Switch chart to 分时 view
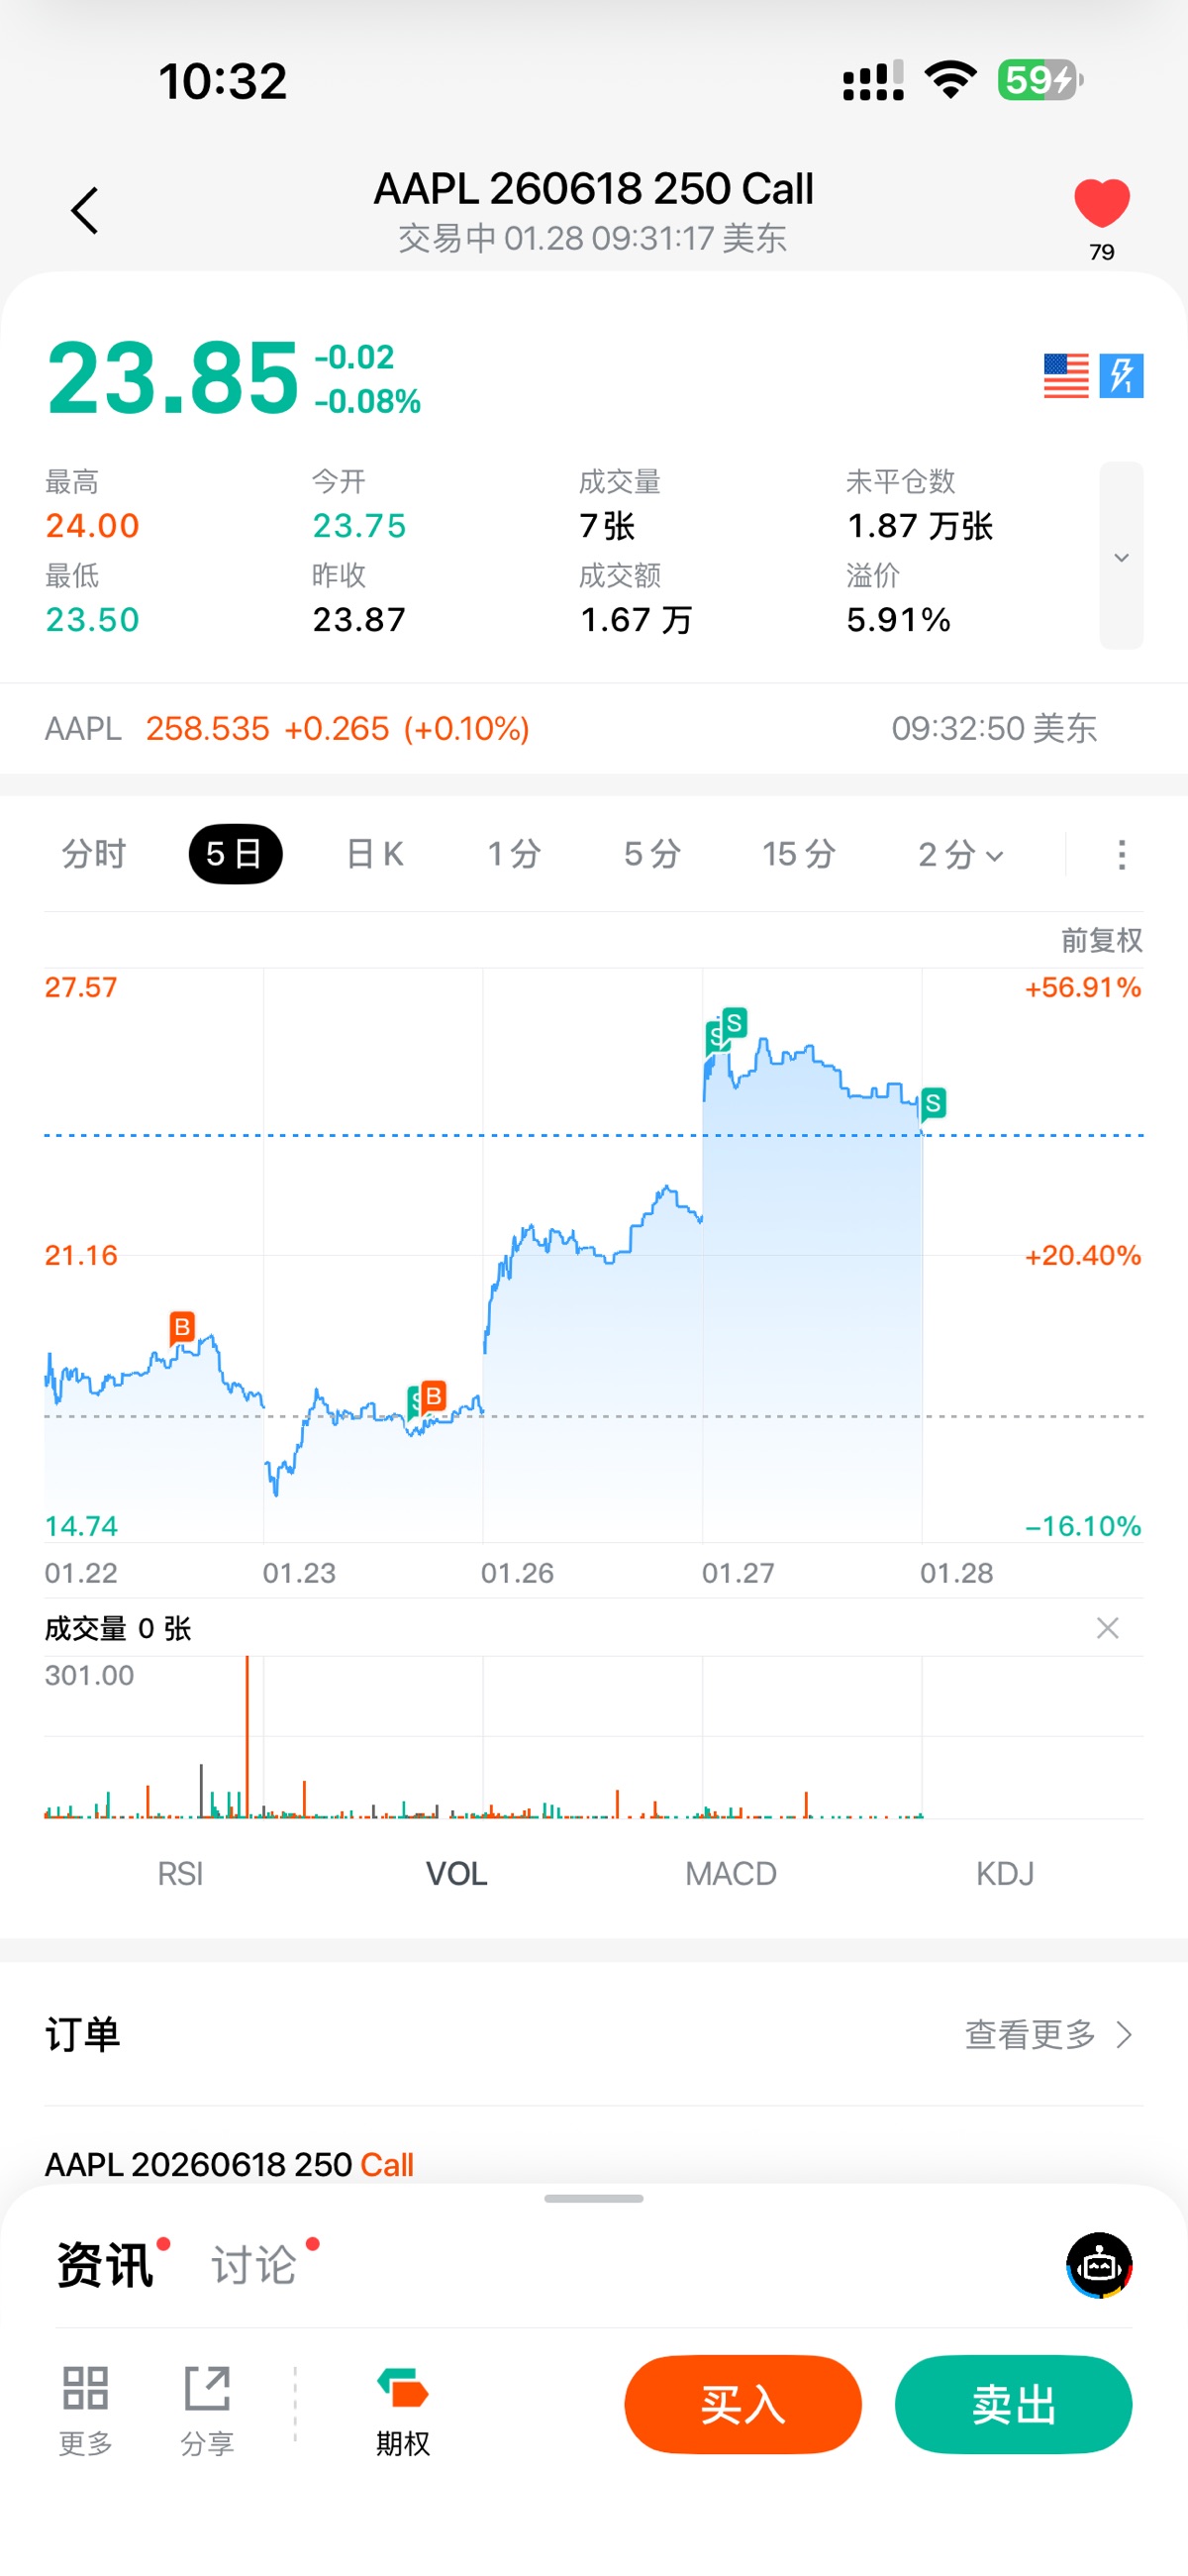 [94, 855]
